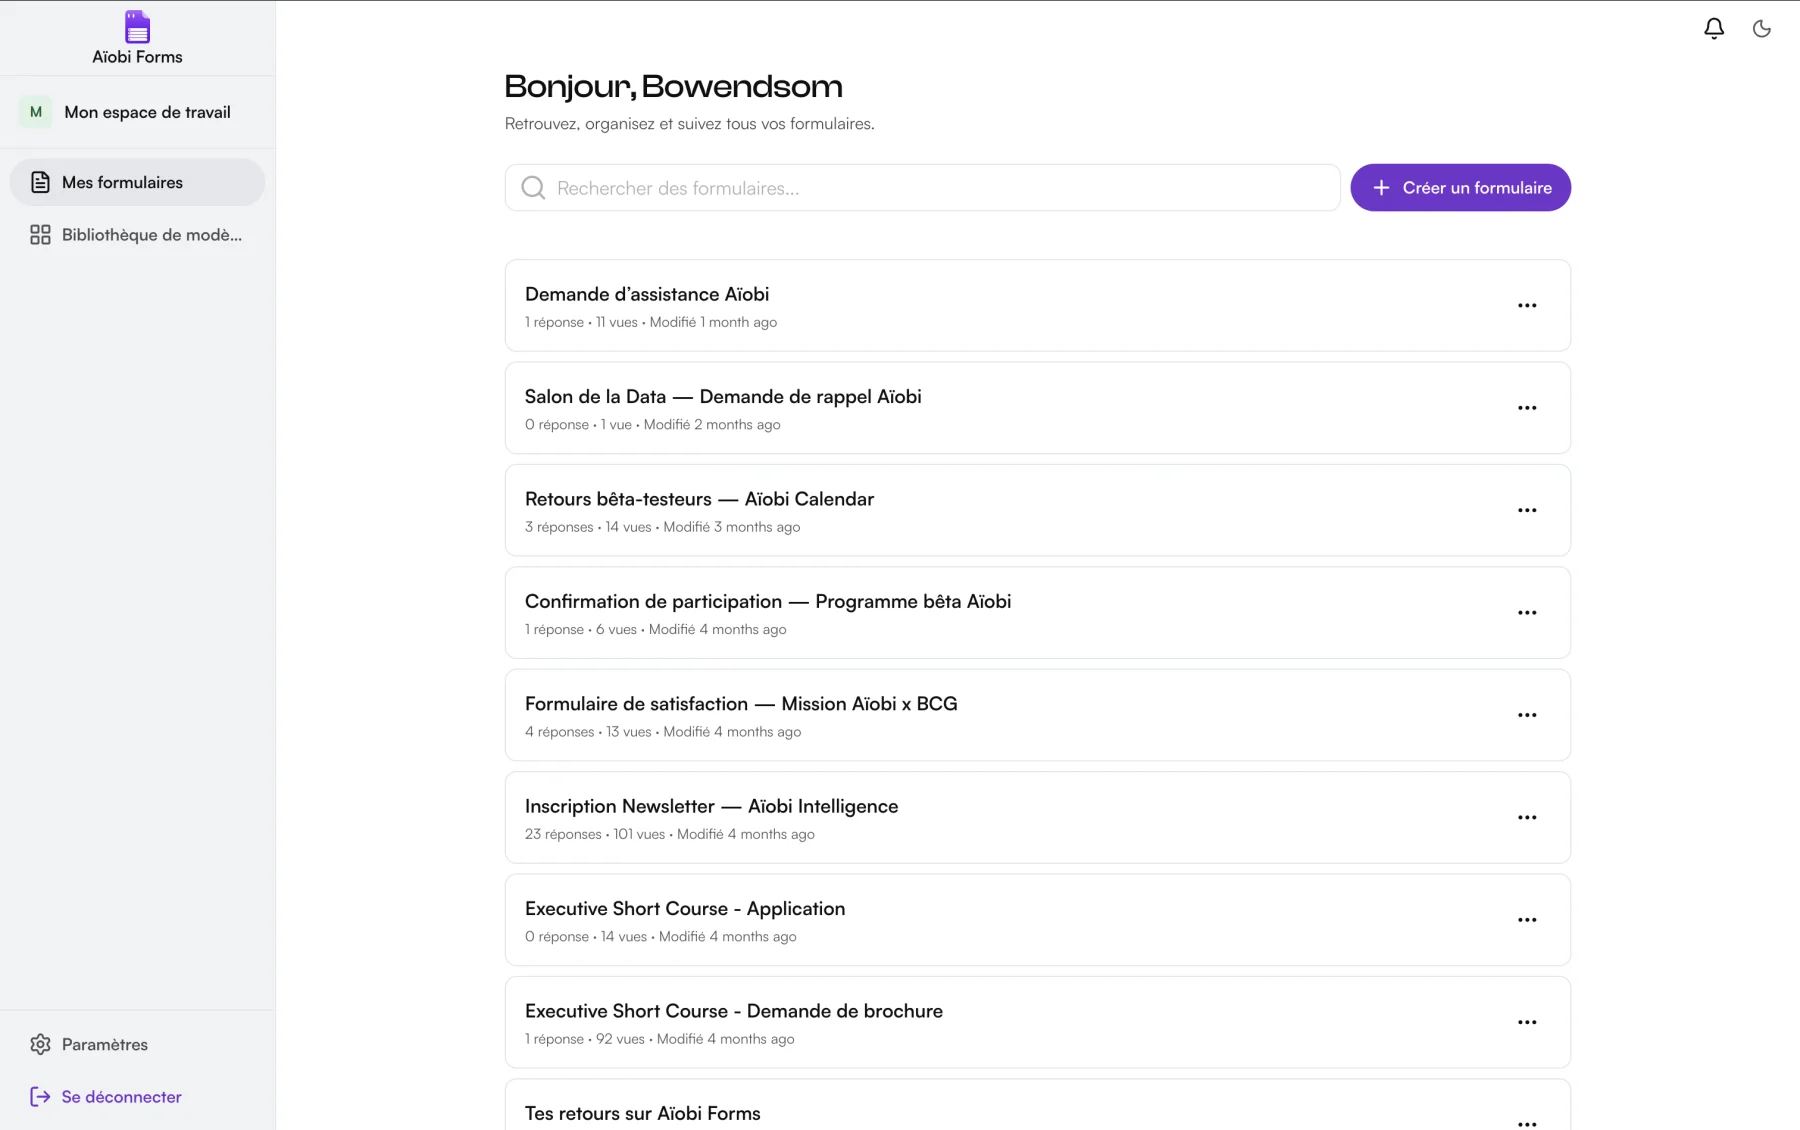
Task: Open the Confirmation de participation form card
Action: click(x=1037, y=613)
